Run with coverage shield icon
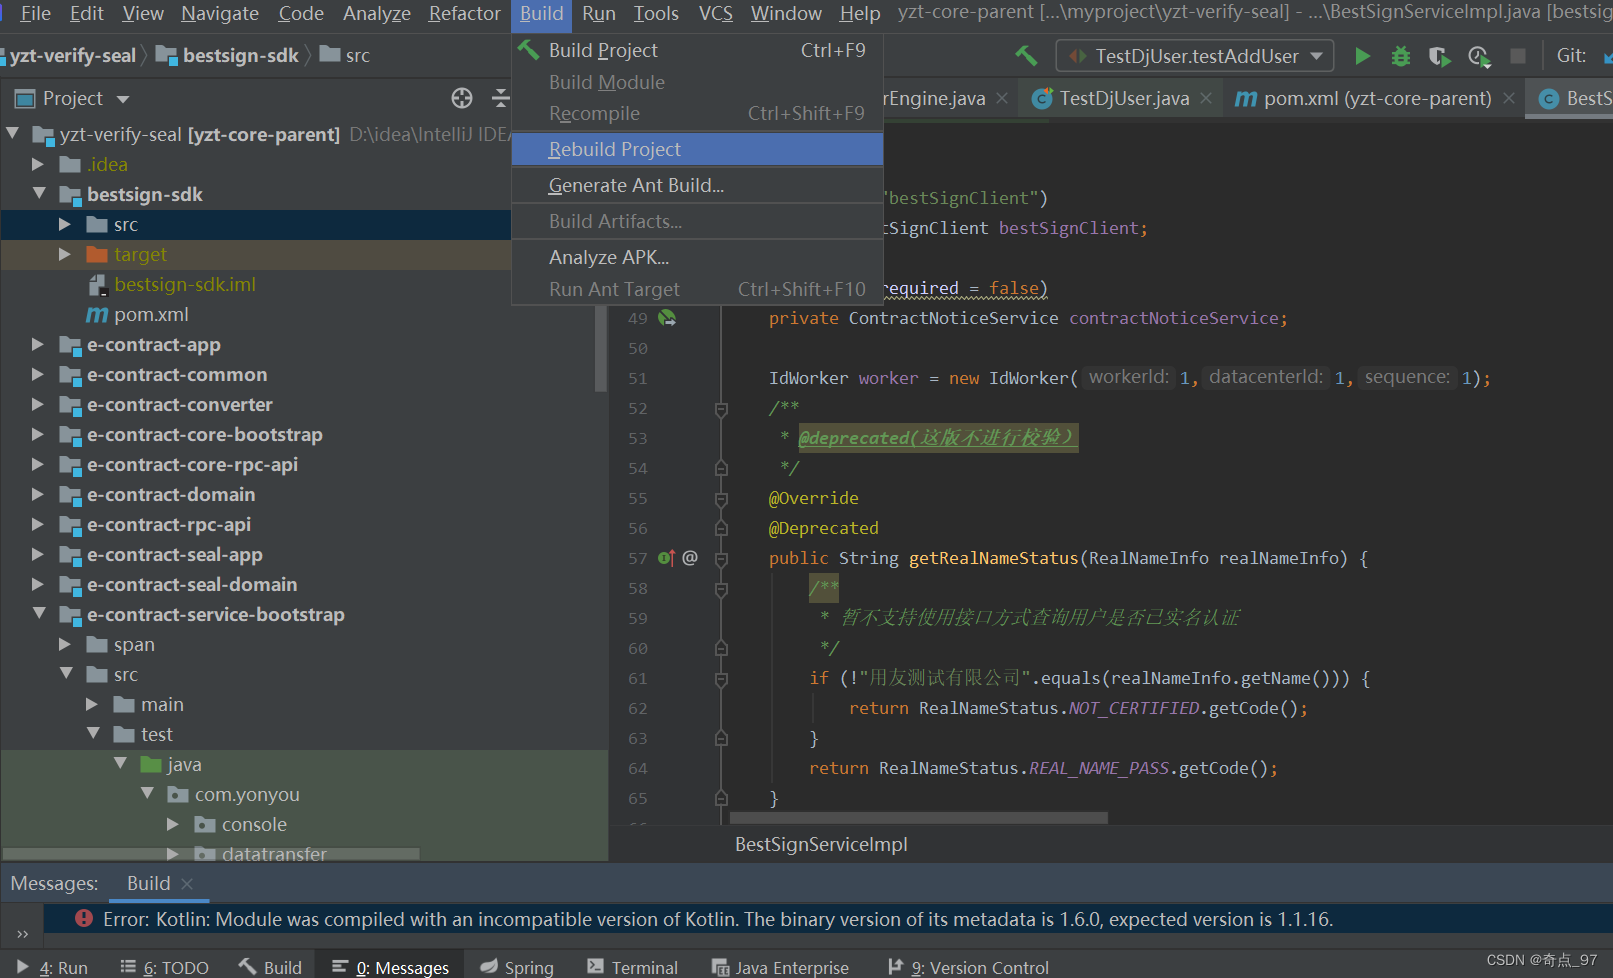This screenshot has width=1613, height=978. coord(1439,56)
